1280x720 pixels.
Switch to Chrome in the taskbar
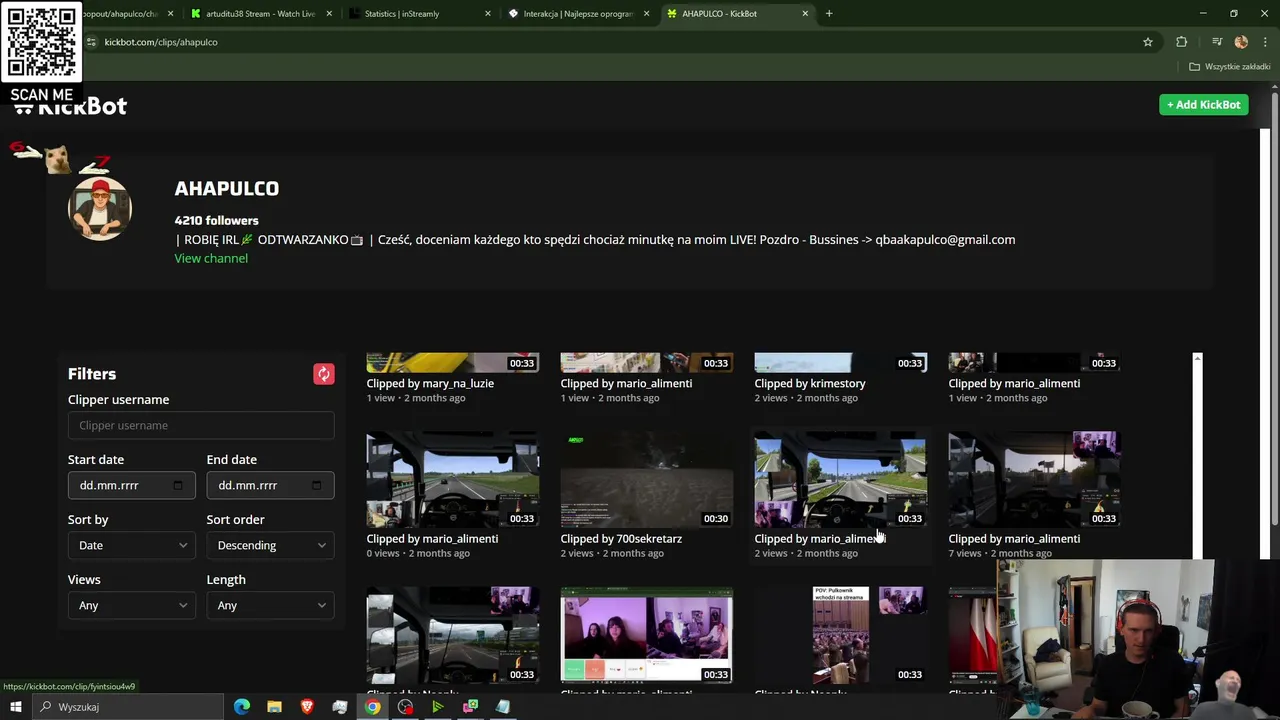click(372, 707)
